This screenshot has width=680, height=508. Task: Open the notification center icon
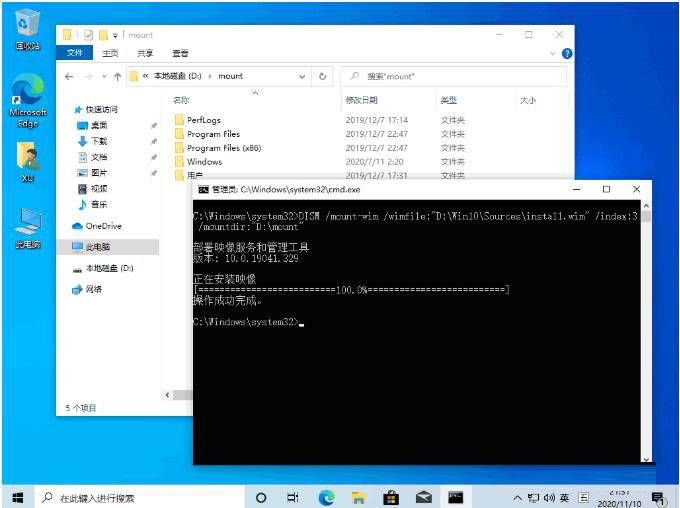coord(658,498)
